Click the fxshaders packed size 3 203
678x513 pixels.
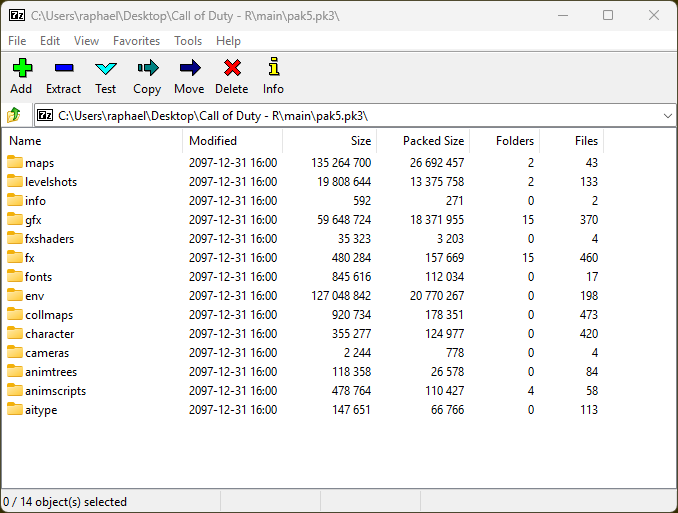[x=450, y=239]
